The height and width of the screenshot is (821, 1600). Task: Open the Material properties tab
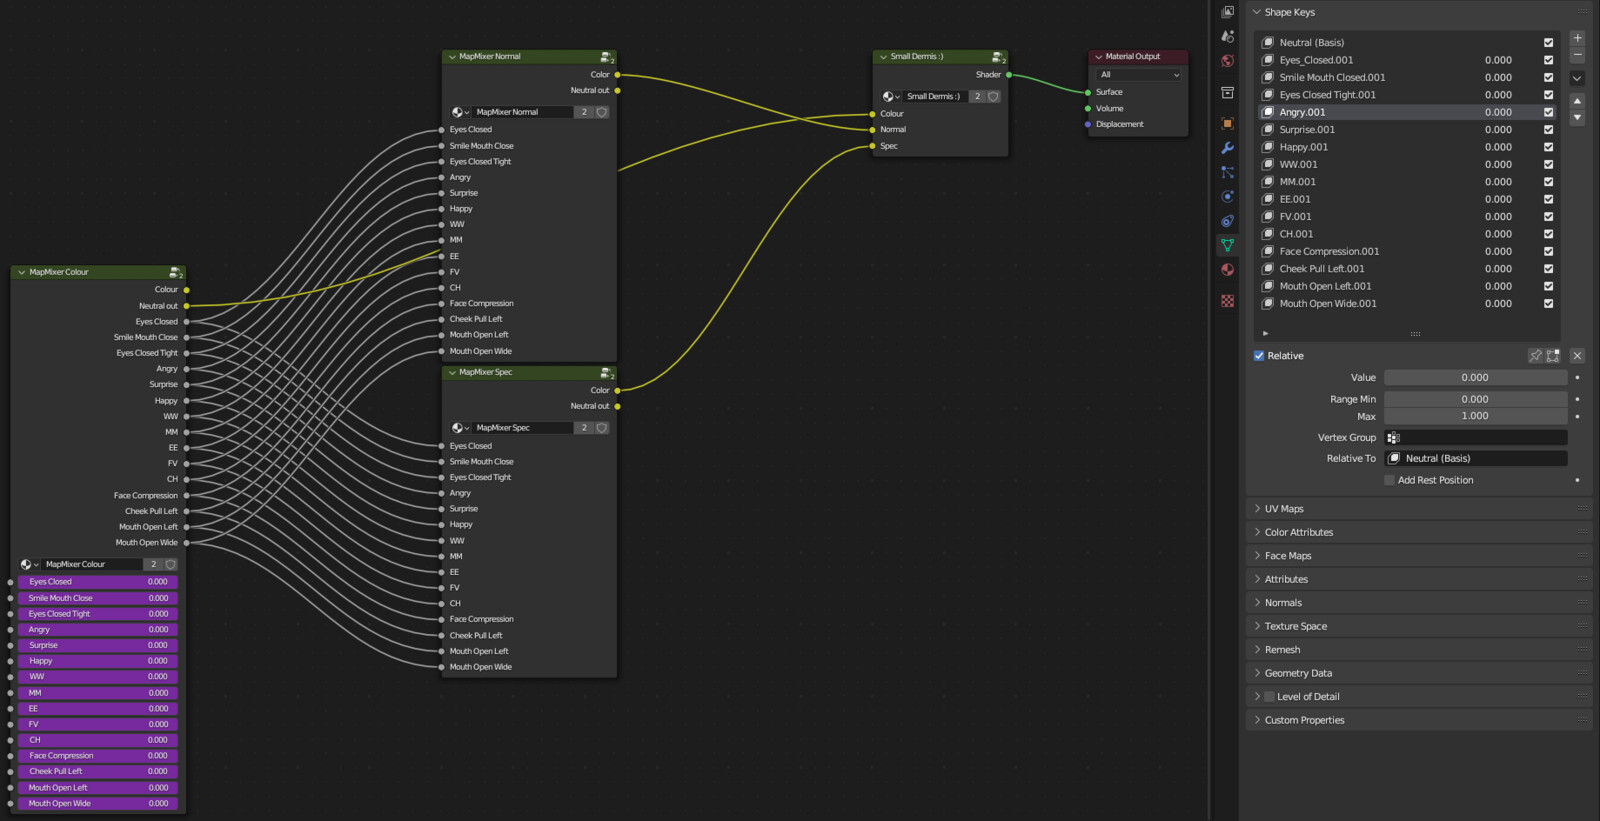[1227, 269]
